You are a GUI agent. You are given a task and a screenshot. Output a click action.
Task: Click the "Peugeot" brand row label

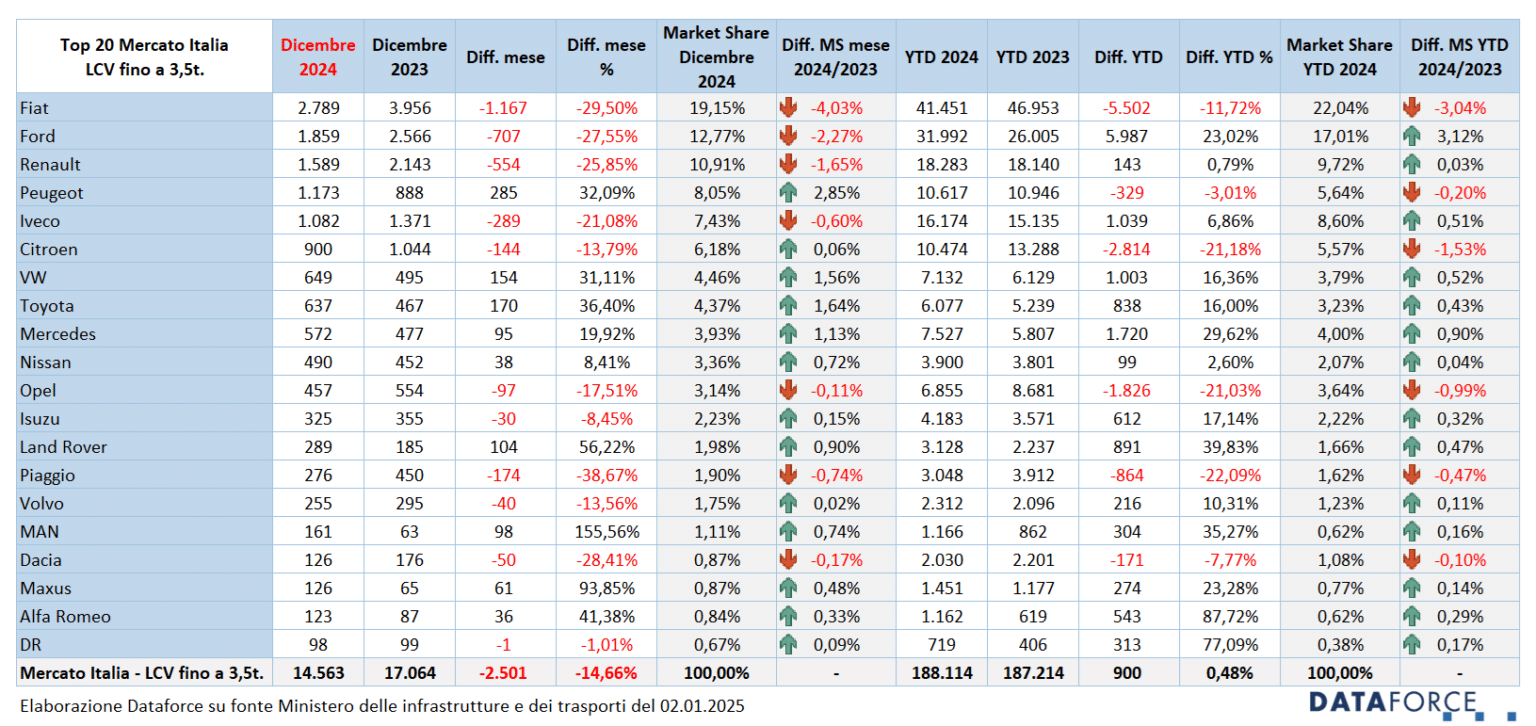click(x=52, y=193)
